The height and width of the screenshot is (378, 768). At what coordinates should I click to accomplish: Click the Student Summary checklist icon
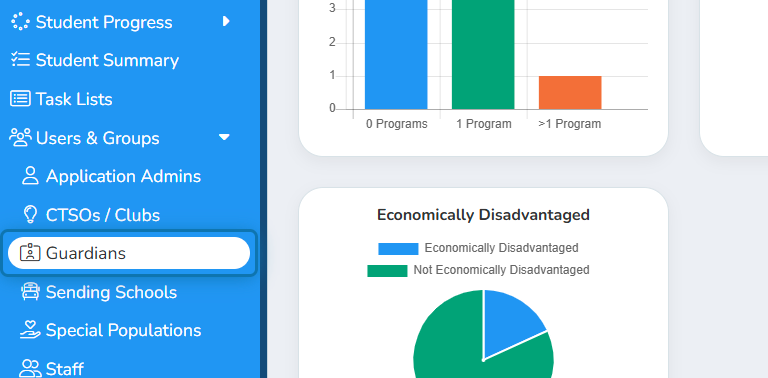21,60
